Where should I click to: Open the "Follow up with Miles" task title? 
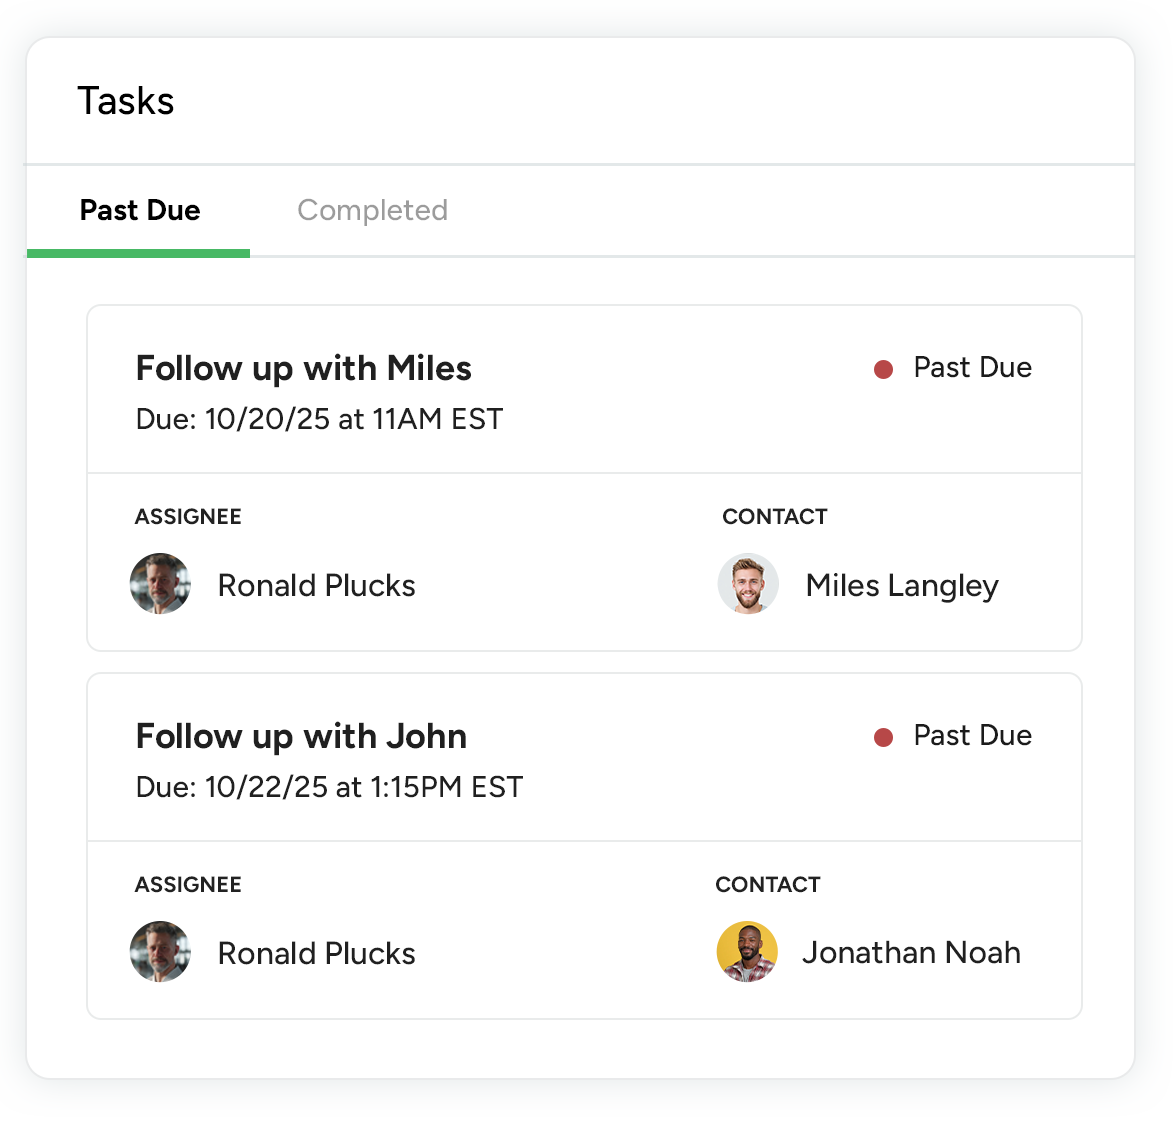pyautogui.click(x=303, y=368)
